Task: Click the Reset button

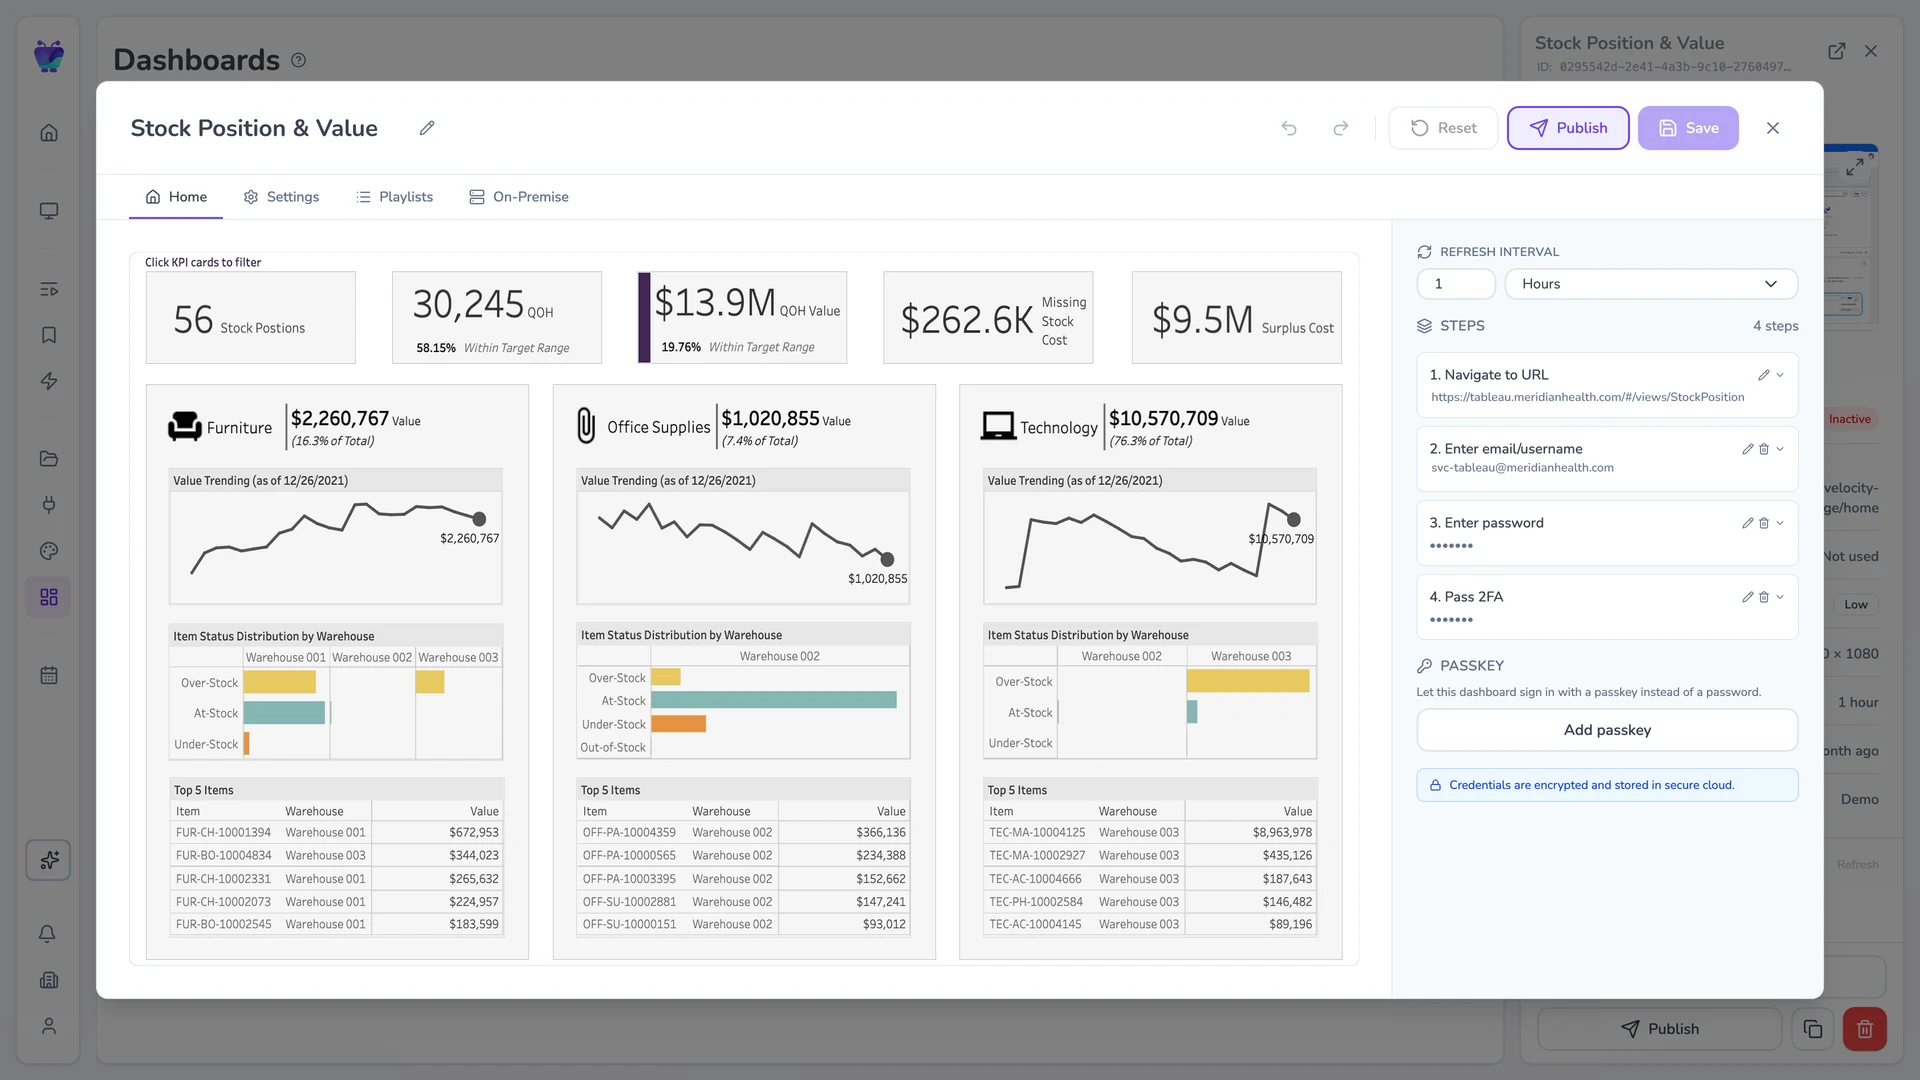Action: pyautogui.click(x=1443, y=128)
